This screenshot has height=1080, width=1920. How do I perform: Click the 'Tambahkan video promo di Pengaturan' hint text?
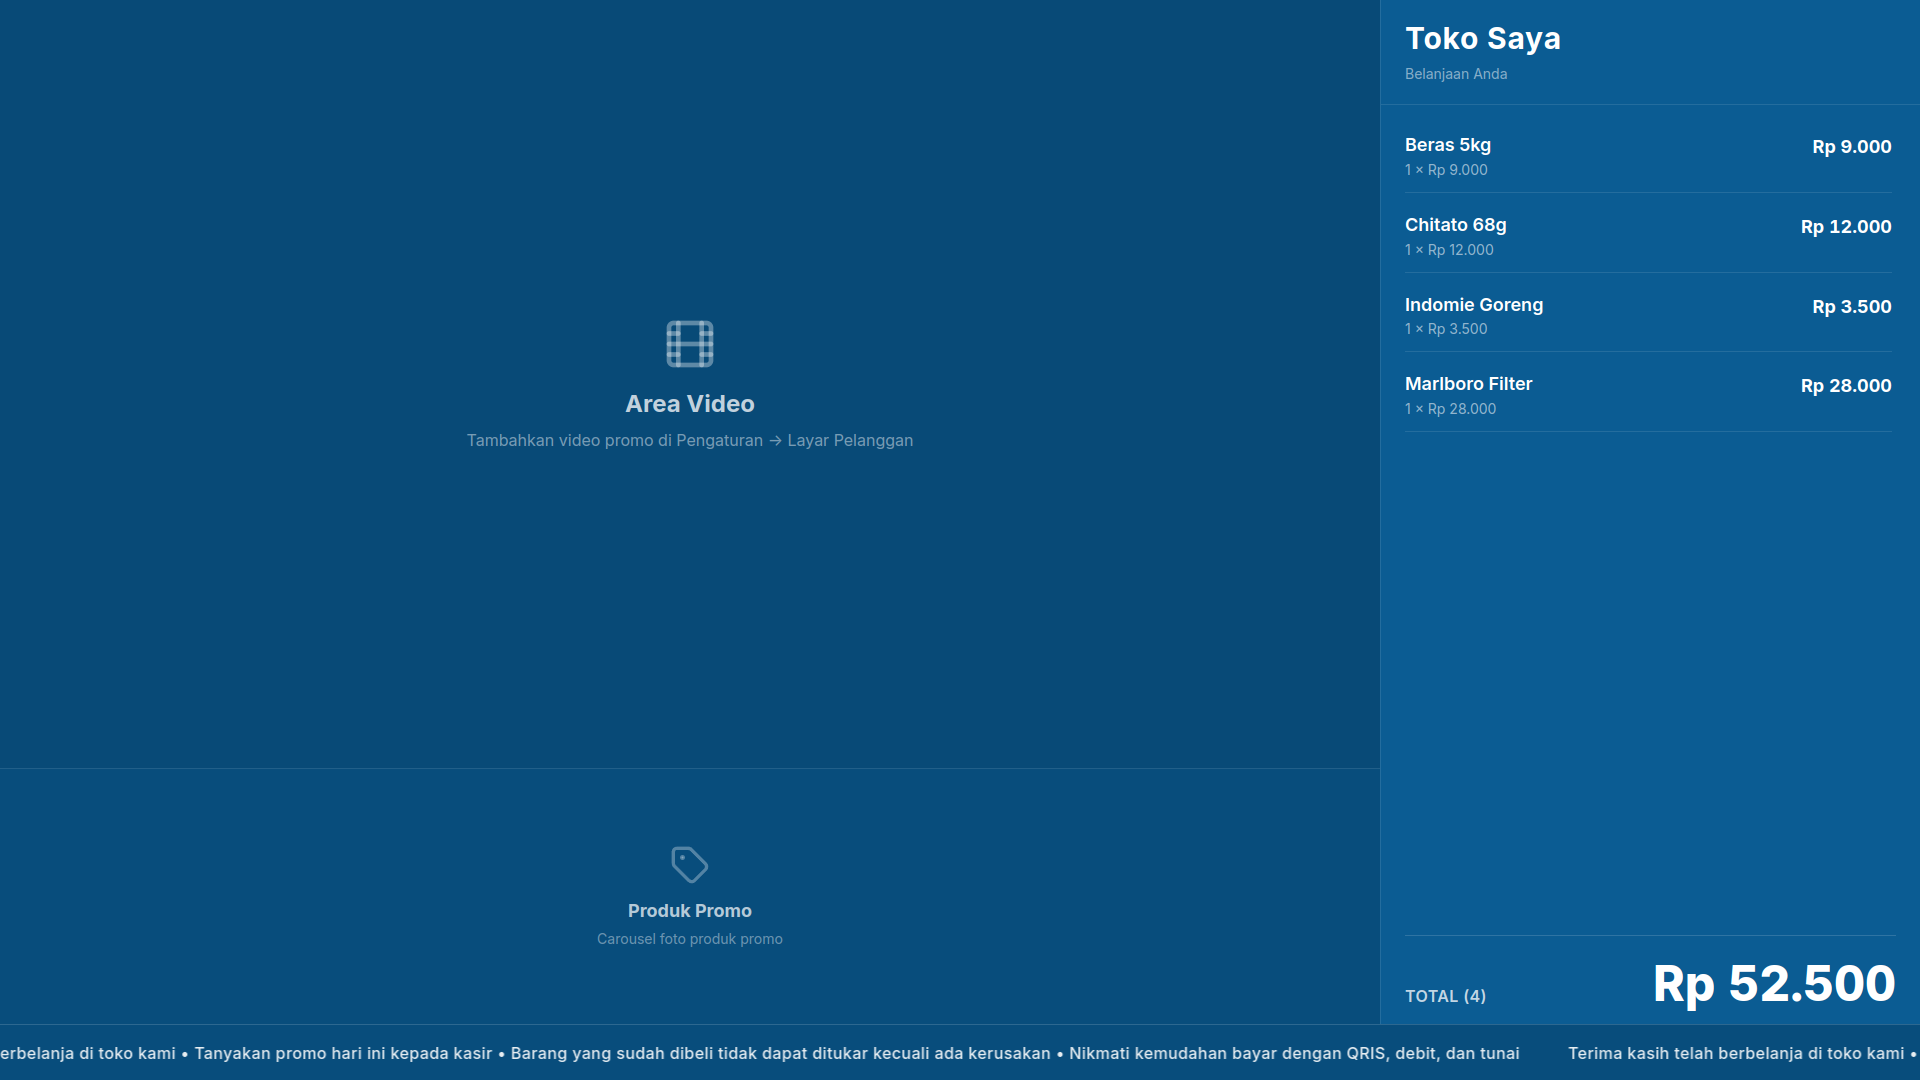(690, 440)
